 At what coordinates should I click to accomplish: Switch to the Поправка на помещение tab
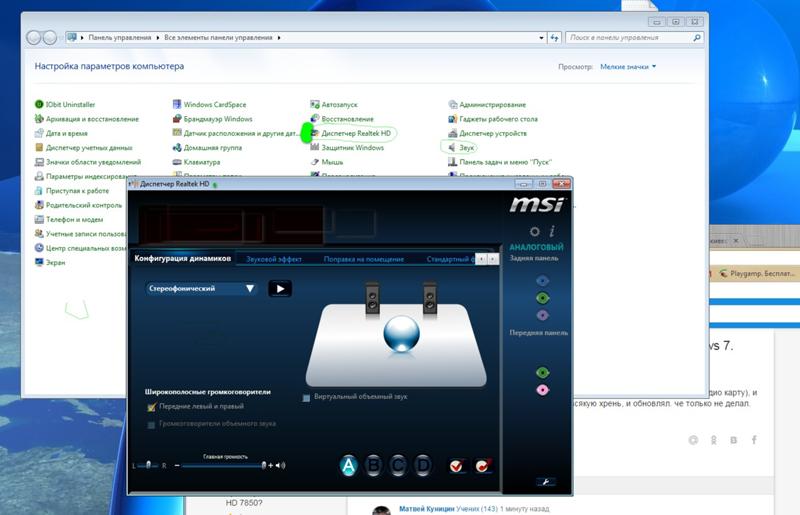[x=364, y=259]
